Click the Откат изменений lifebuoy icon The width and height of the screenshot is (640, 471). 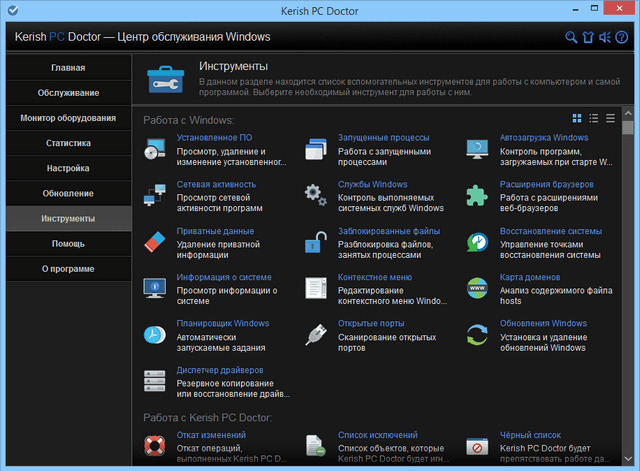pyautogui.click(x=155, y=445)
